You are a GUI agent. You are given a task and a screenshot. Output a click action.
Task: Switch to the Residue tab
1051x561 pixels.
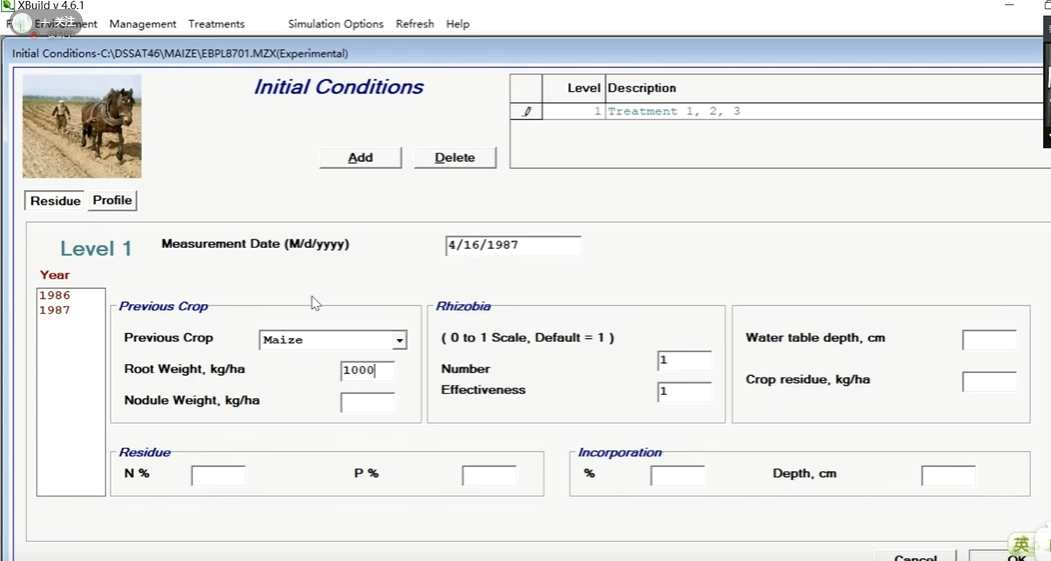pos(55,200)
